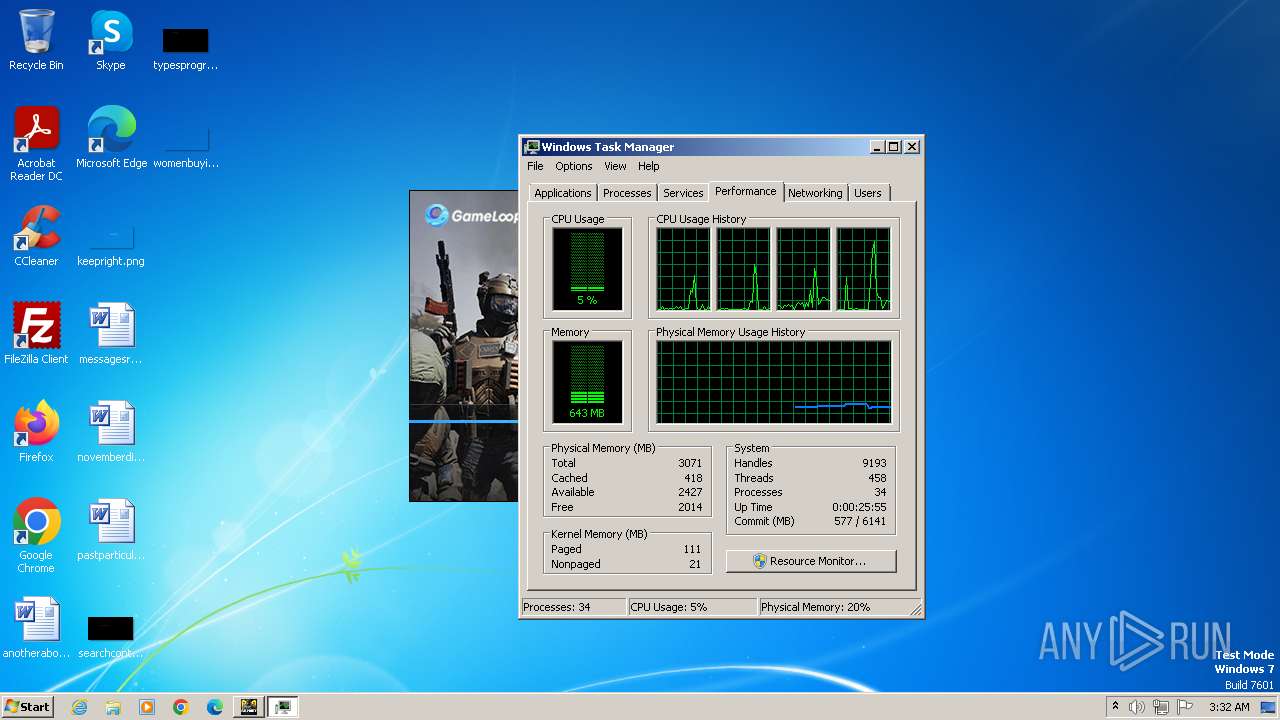Click the GameLoop logo in the background window
Viewport: 1280px width, 720px height.
coord(471,215)
